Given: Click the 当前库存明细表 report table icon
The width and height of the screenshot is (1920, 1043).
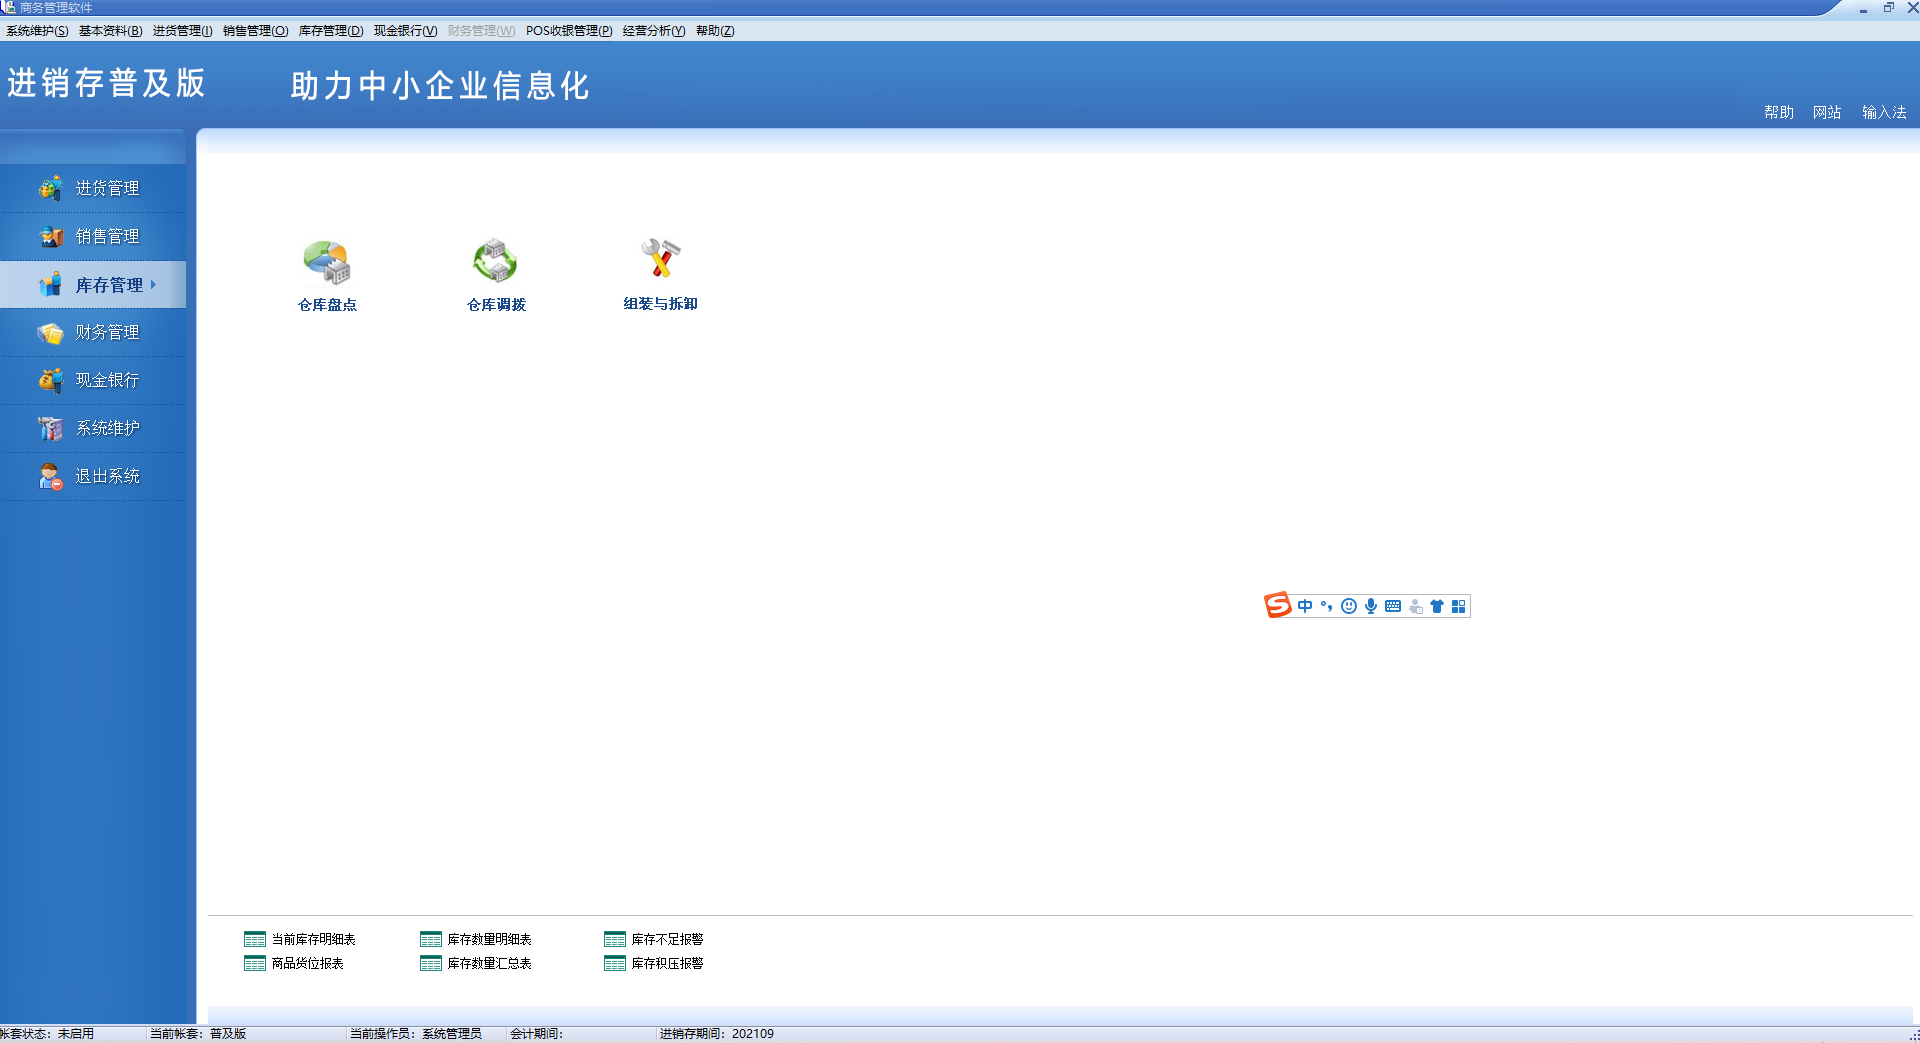Looking at the screenshot, I should pos(255,940).
